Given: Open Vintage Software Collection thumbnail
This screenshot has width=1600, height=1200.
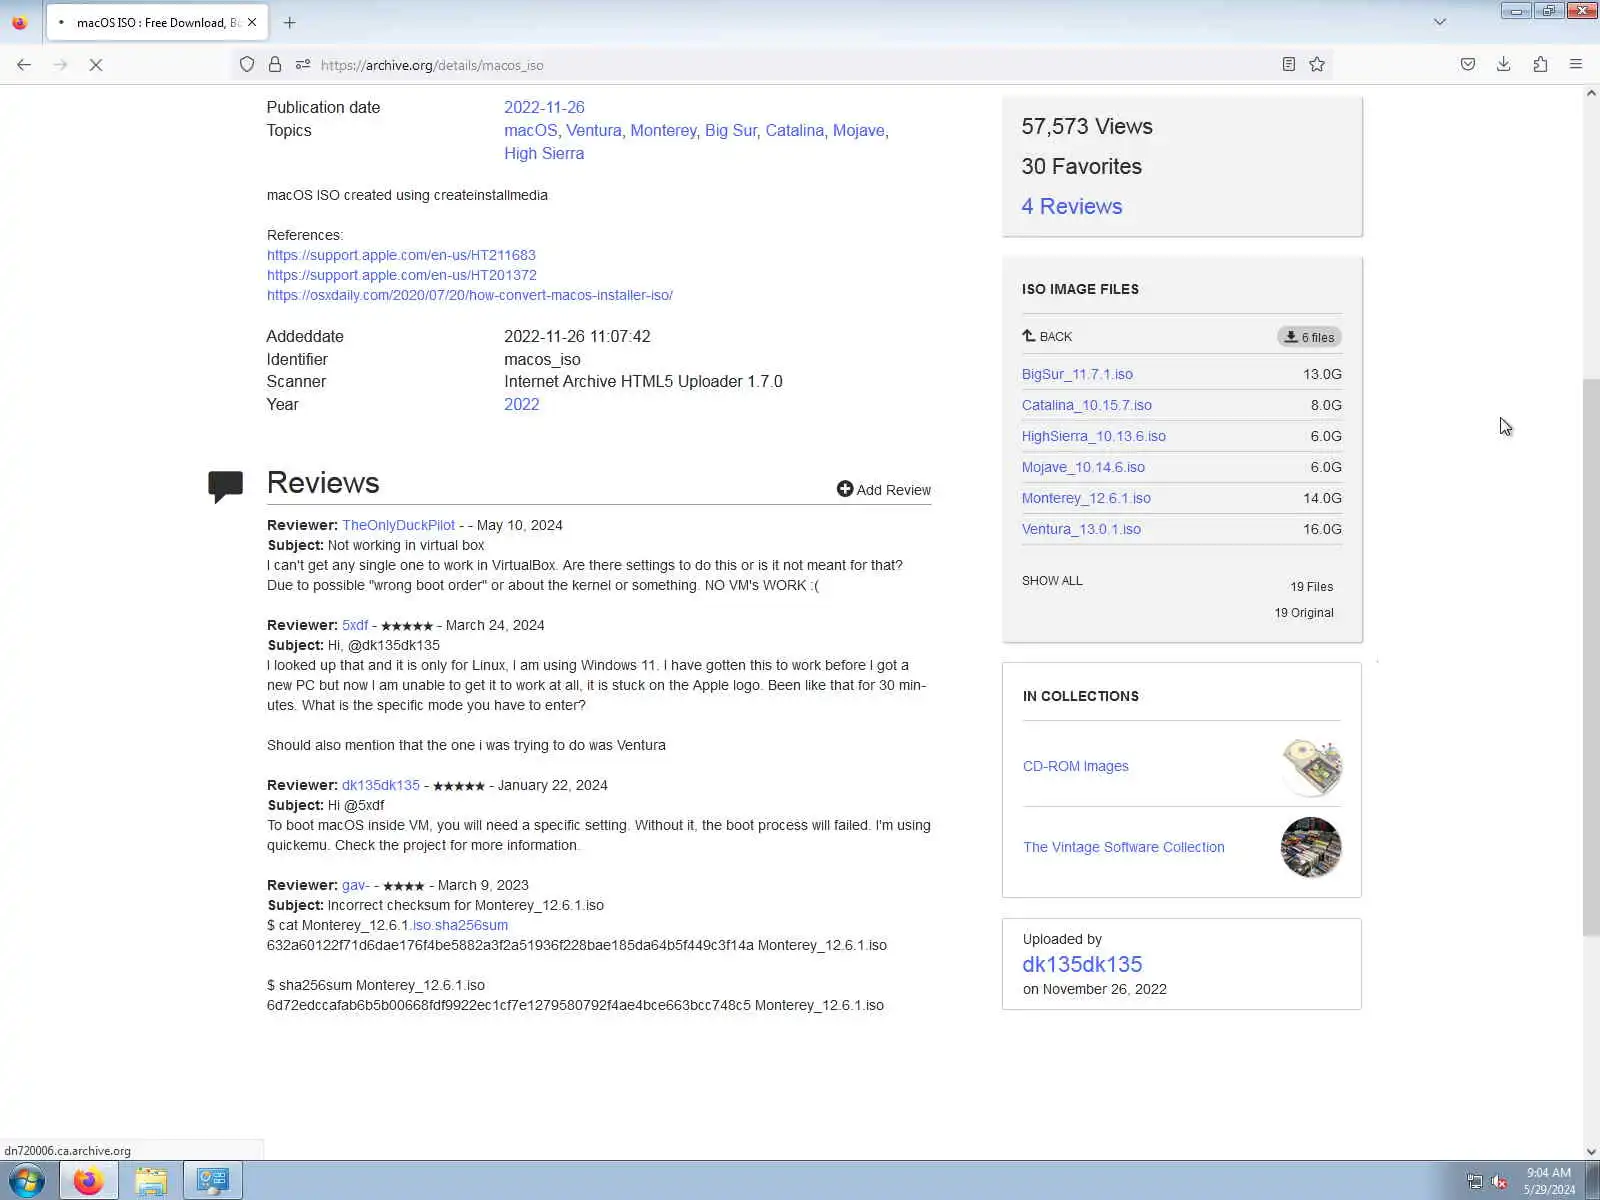Looking at the screenshot, I should 1311,847.
